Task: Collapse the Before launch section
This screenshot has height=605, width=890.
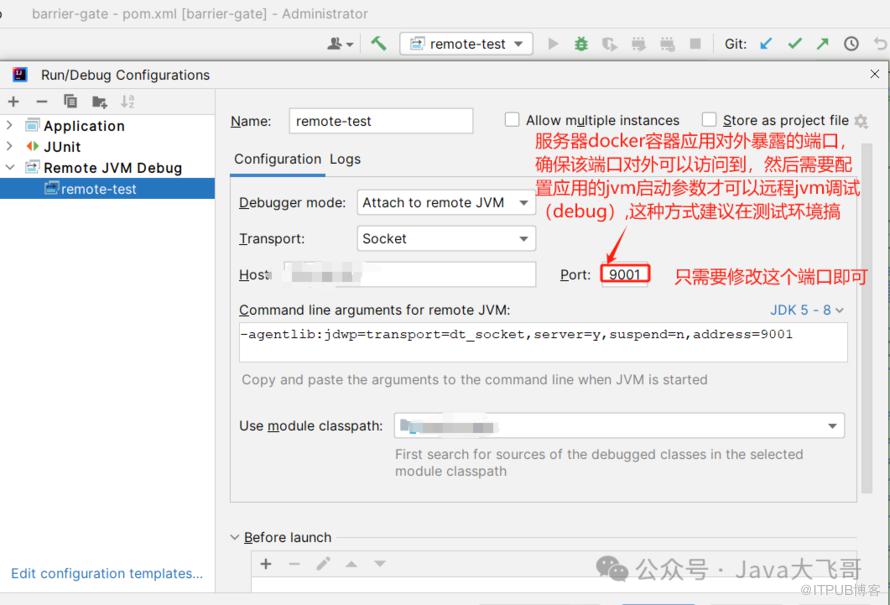Action: pyautogui.click(x=235, y=537)
